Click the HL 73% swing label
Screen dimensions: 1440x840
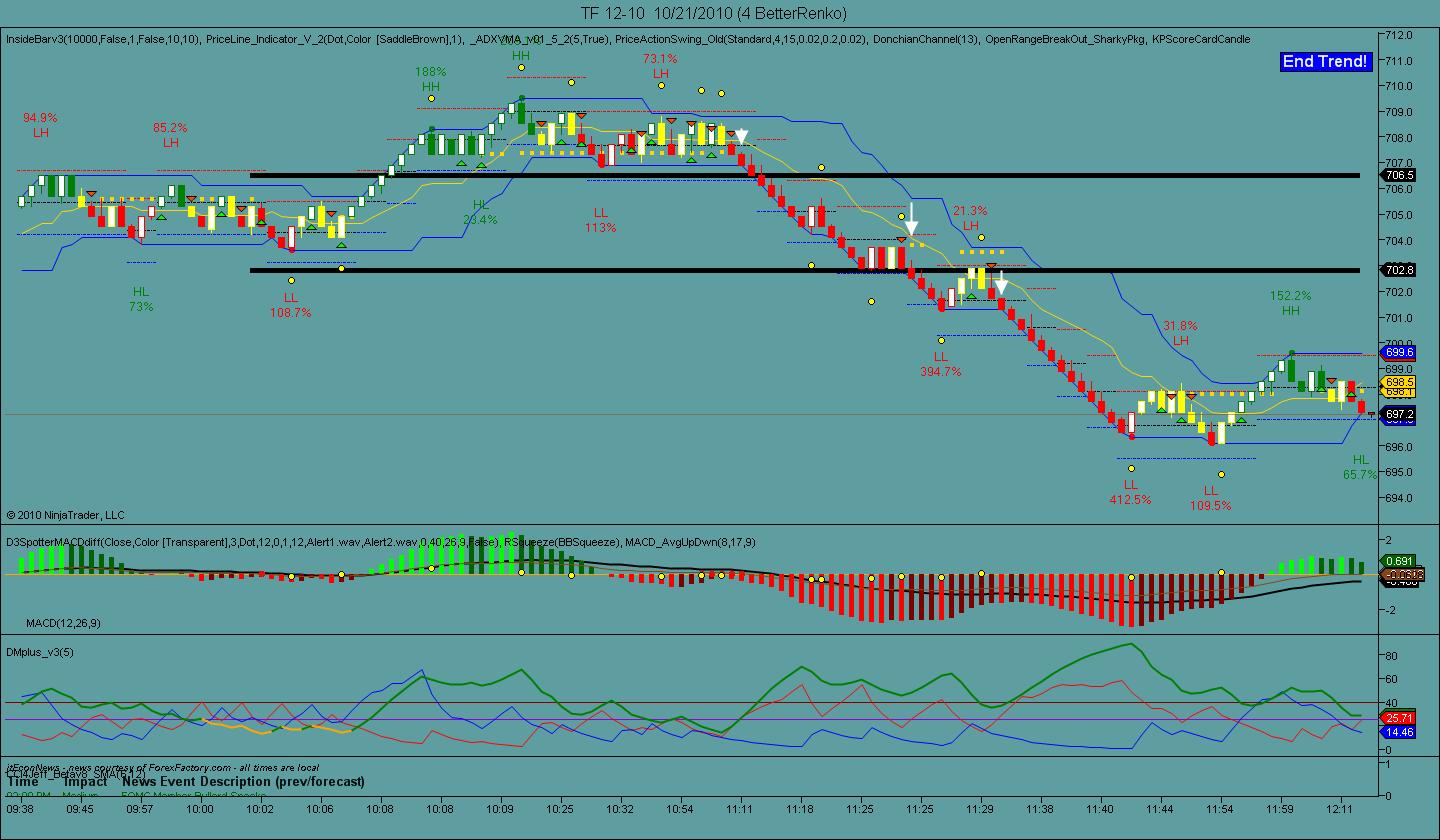click(141, 299)
